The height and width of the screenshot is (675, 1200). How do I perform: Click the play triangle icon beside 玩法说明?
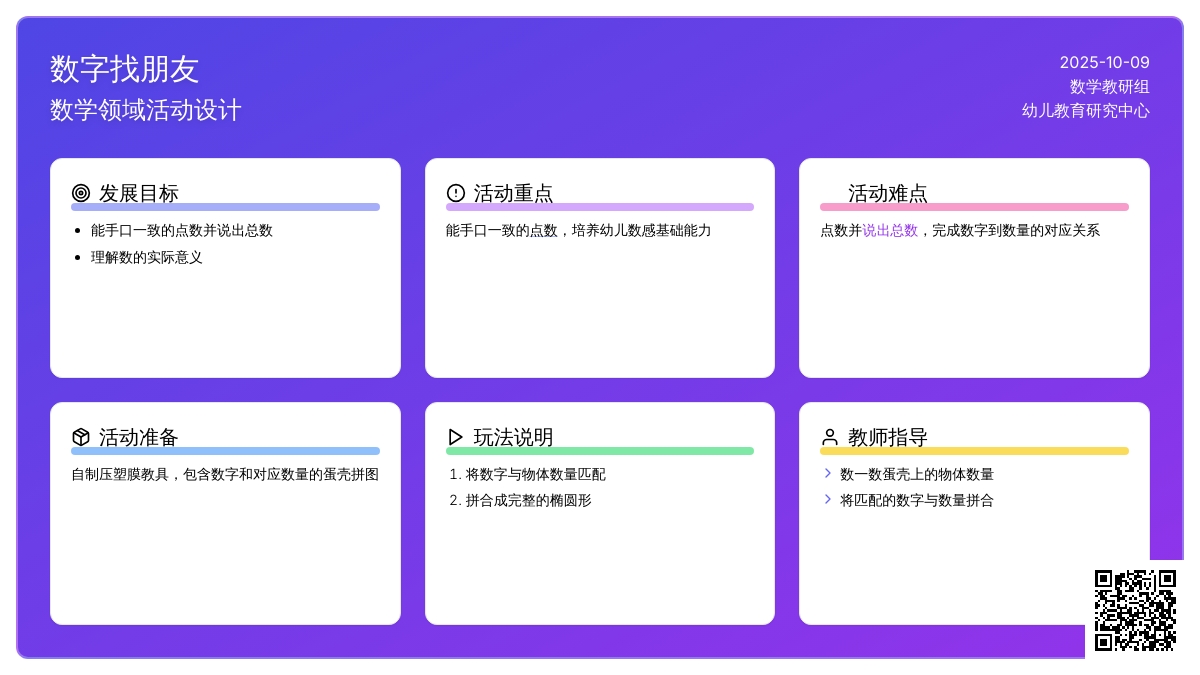point(456,437)
